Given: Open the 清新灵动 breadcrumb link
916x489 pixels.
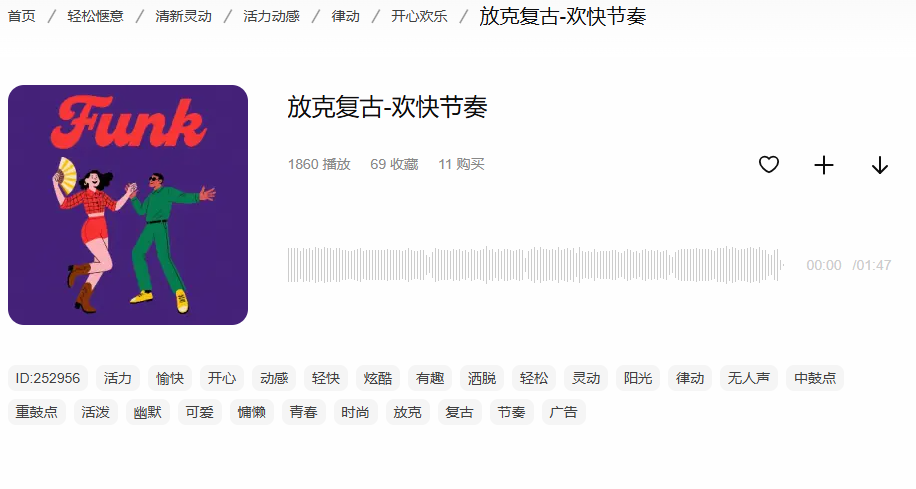Looking at the screenshot, I should tap(183, 16).
